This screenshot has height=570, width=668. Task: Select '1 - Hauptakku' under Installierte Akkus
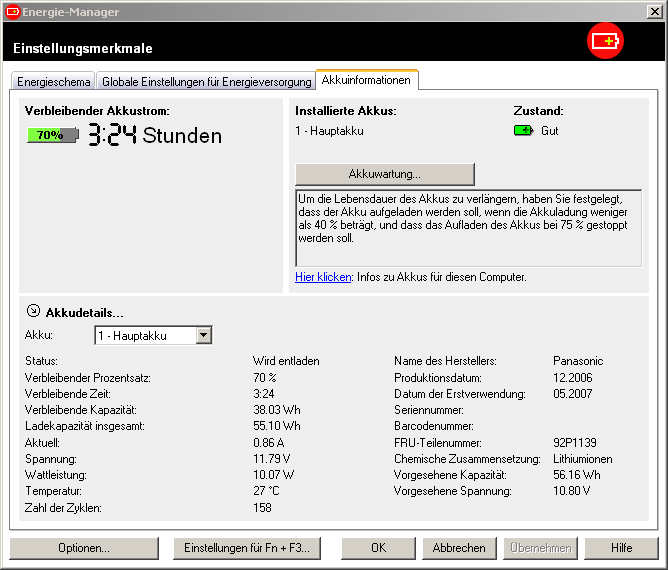[329, 131]
